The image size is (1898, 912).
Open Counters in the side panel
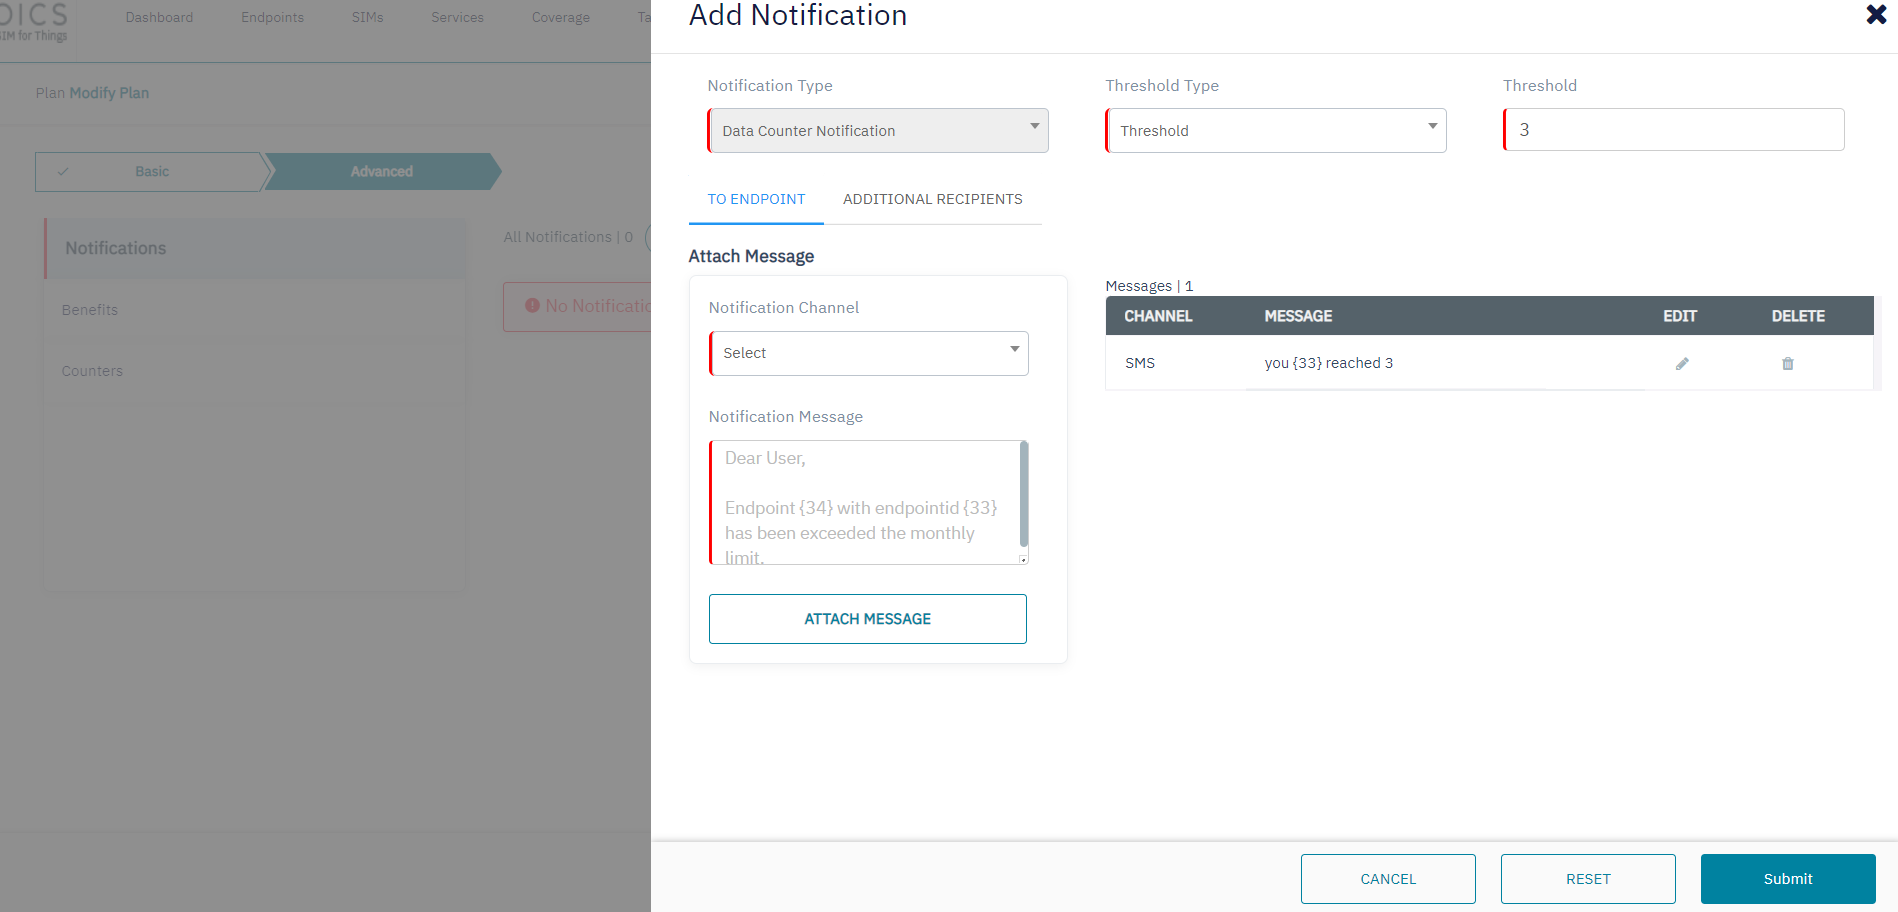[92, 371]
